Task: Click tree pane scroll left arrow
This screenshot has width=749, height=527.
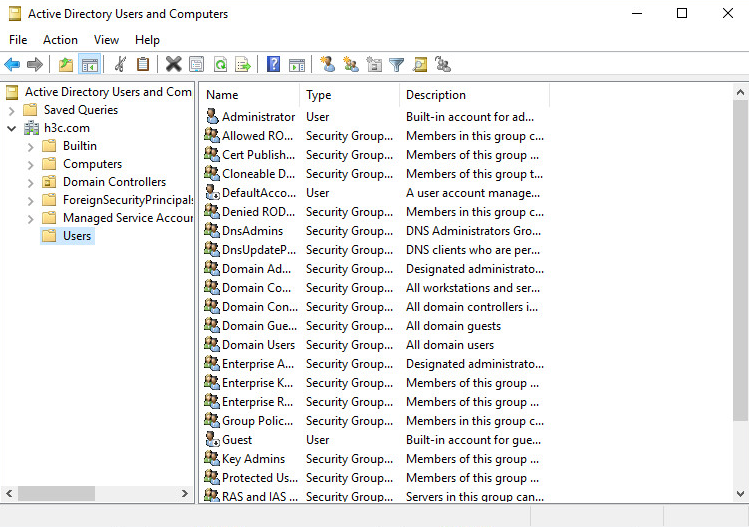Action: click(9, 493)
